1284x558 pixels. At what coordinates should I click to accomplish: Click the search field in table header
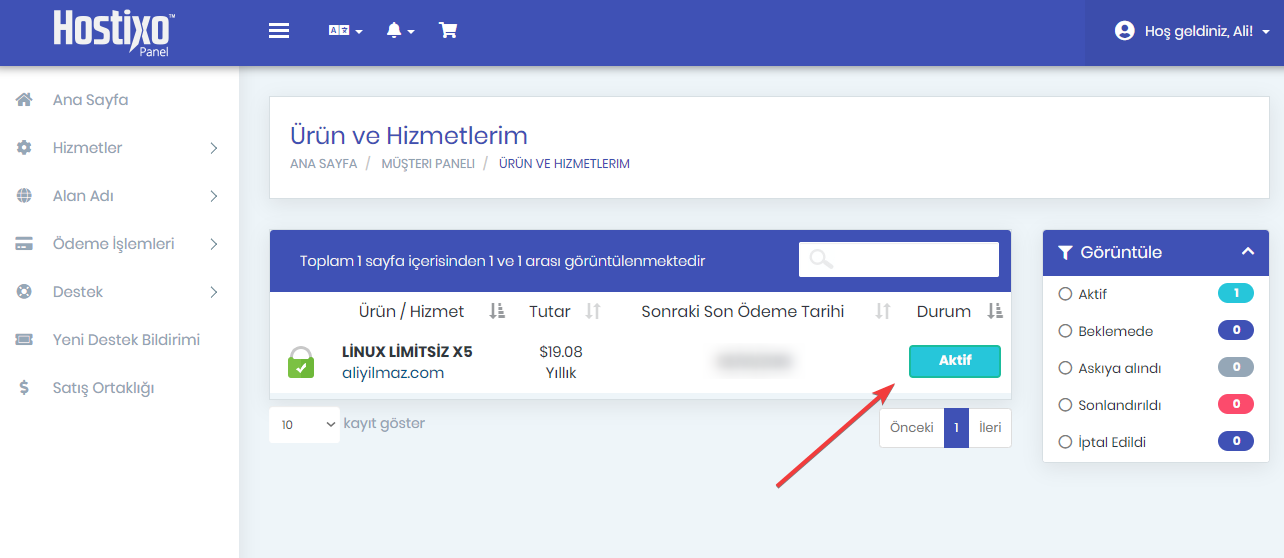[899, 259]
